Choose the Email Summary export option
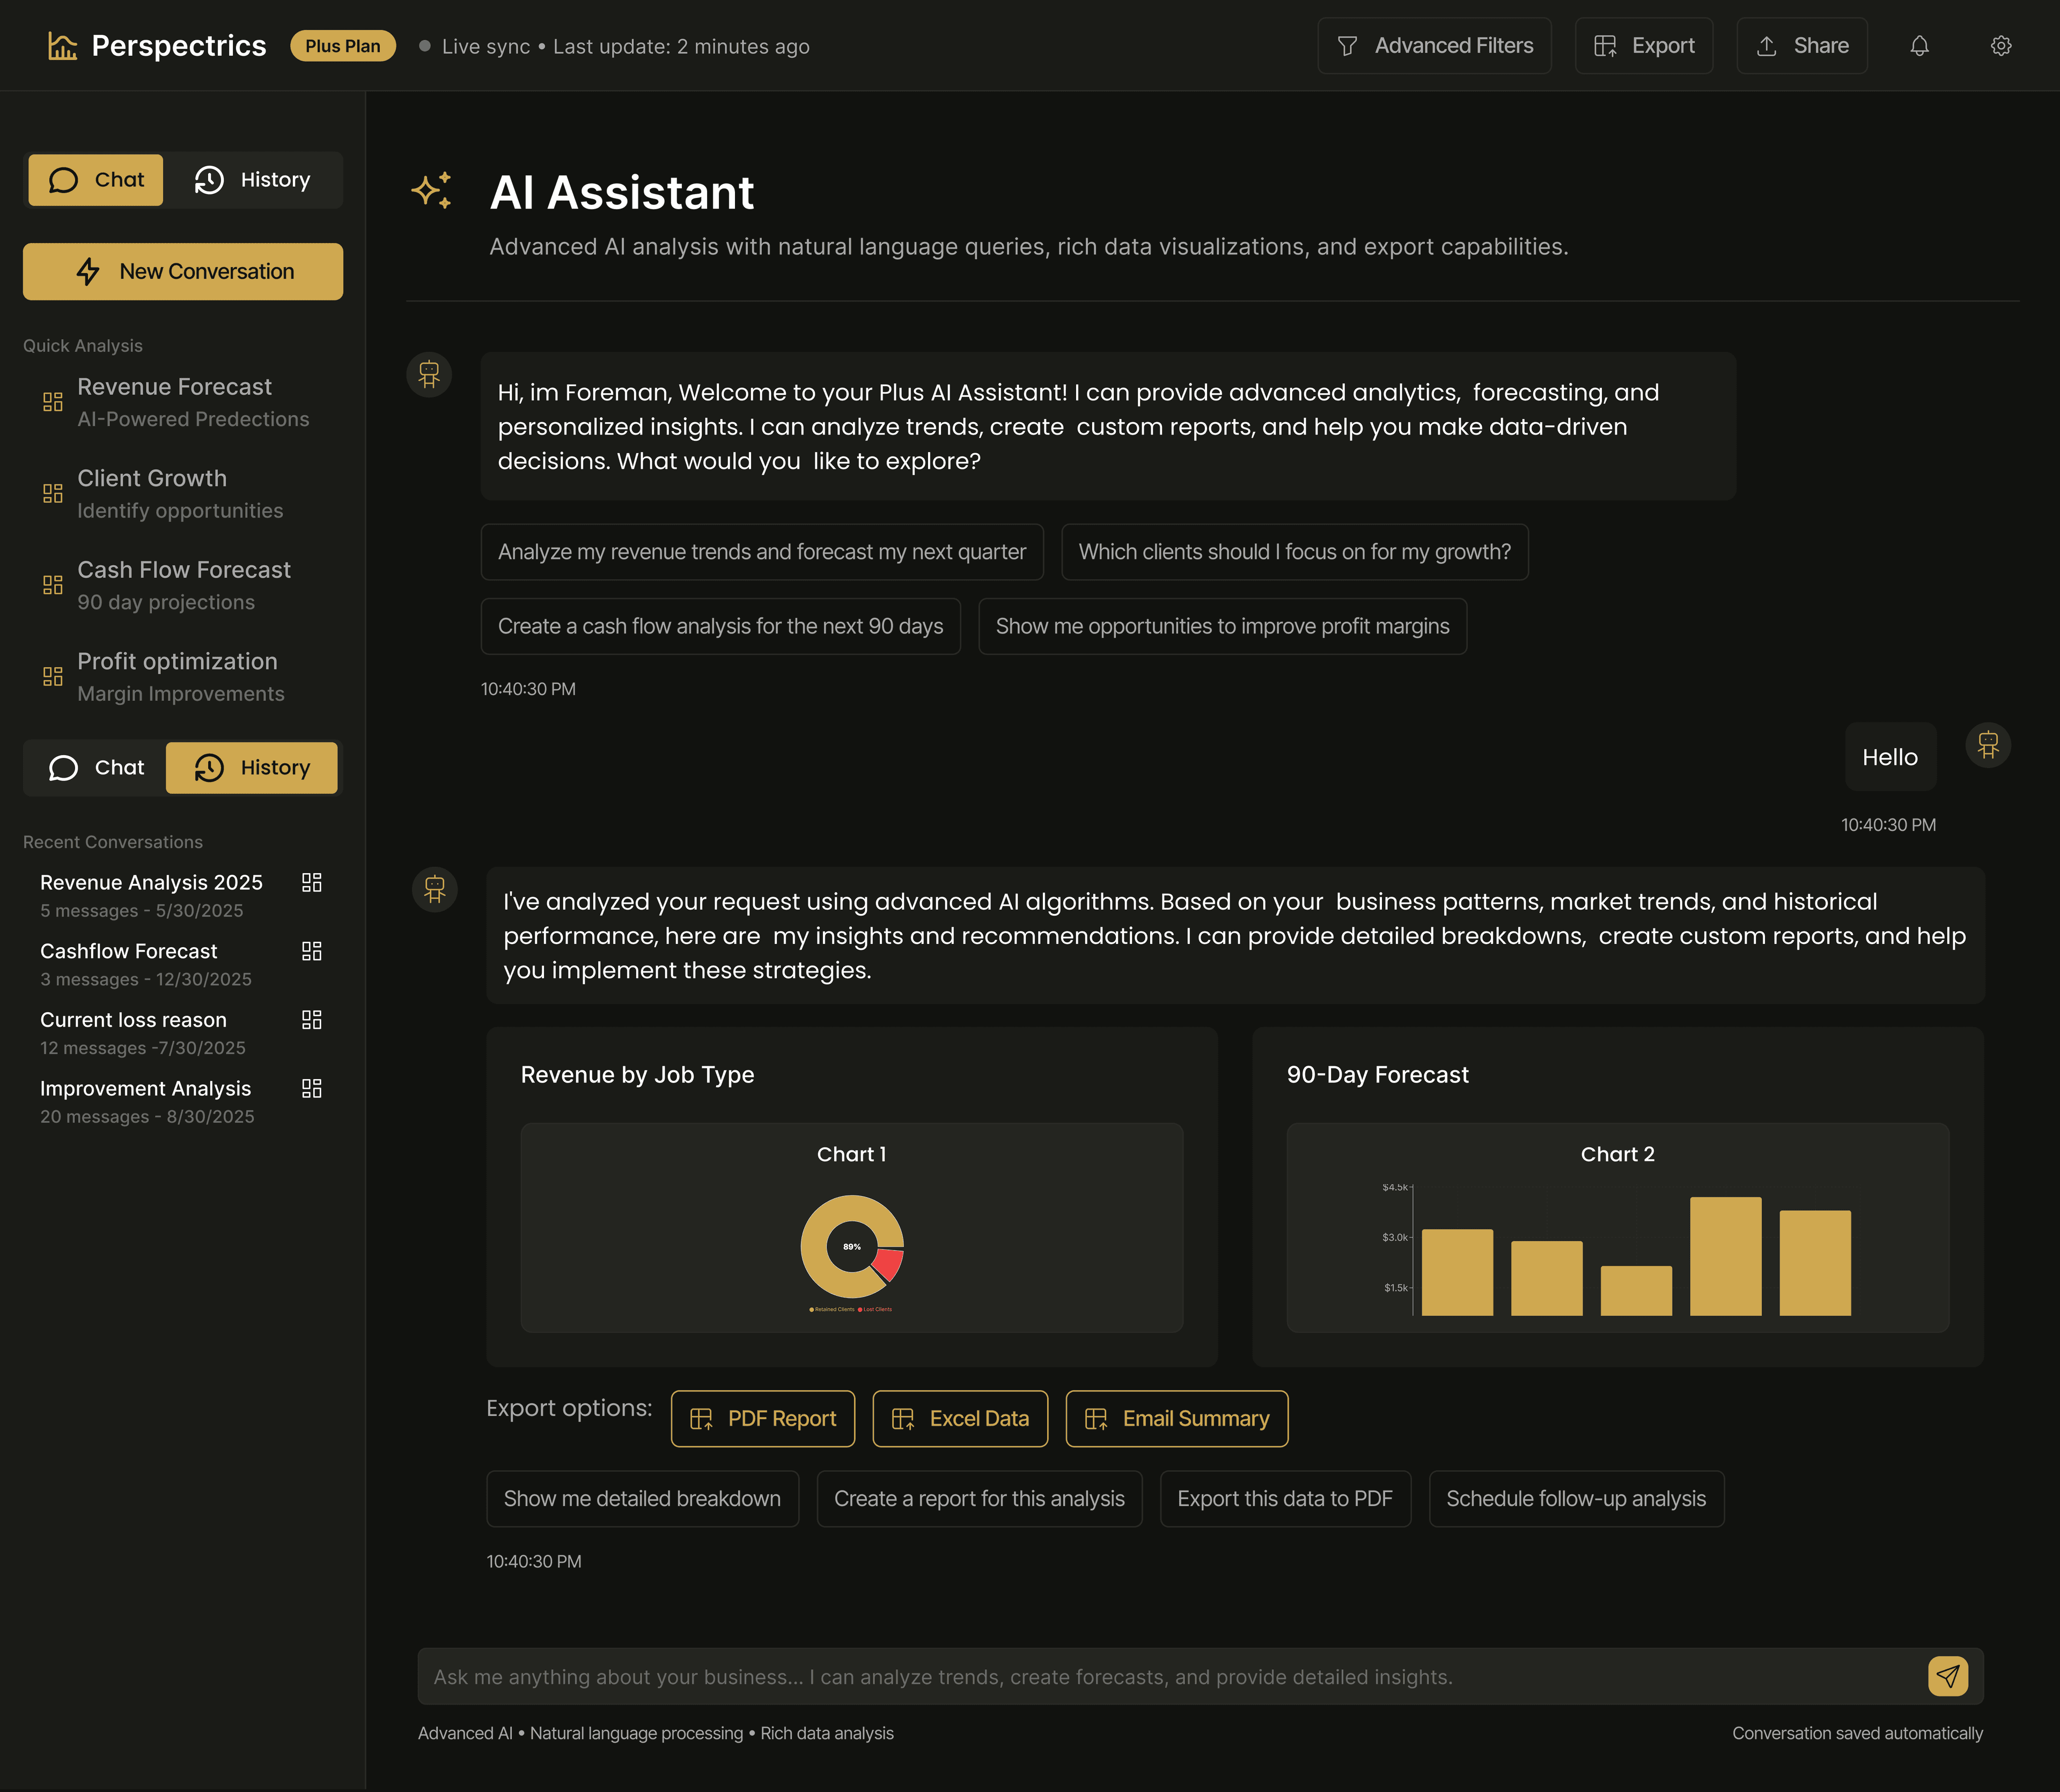This screenshot has width=2060, height=1792. click(x=1176, y=1418)
